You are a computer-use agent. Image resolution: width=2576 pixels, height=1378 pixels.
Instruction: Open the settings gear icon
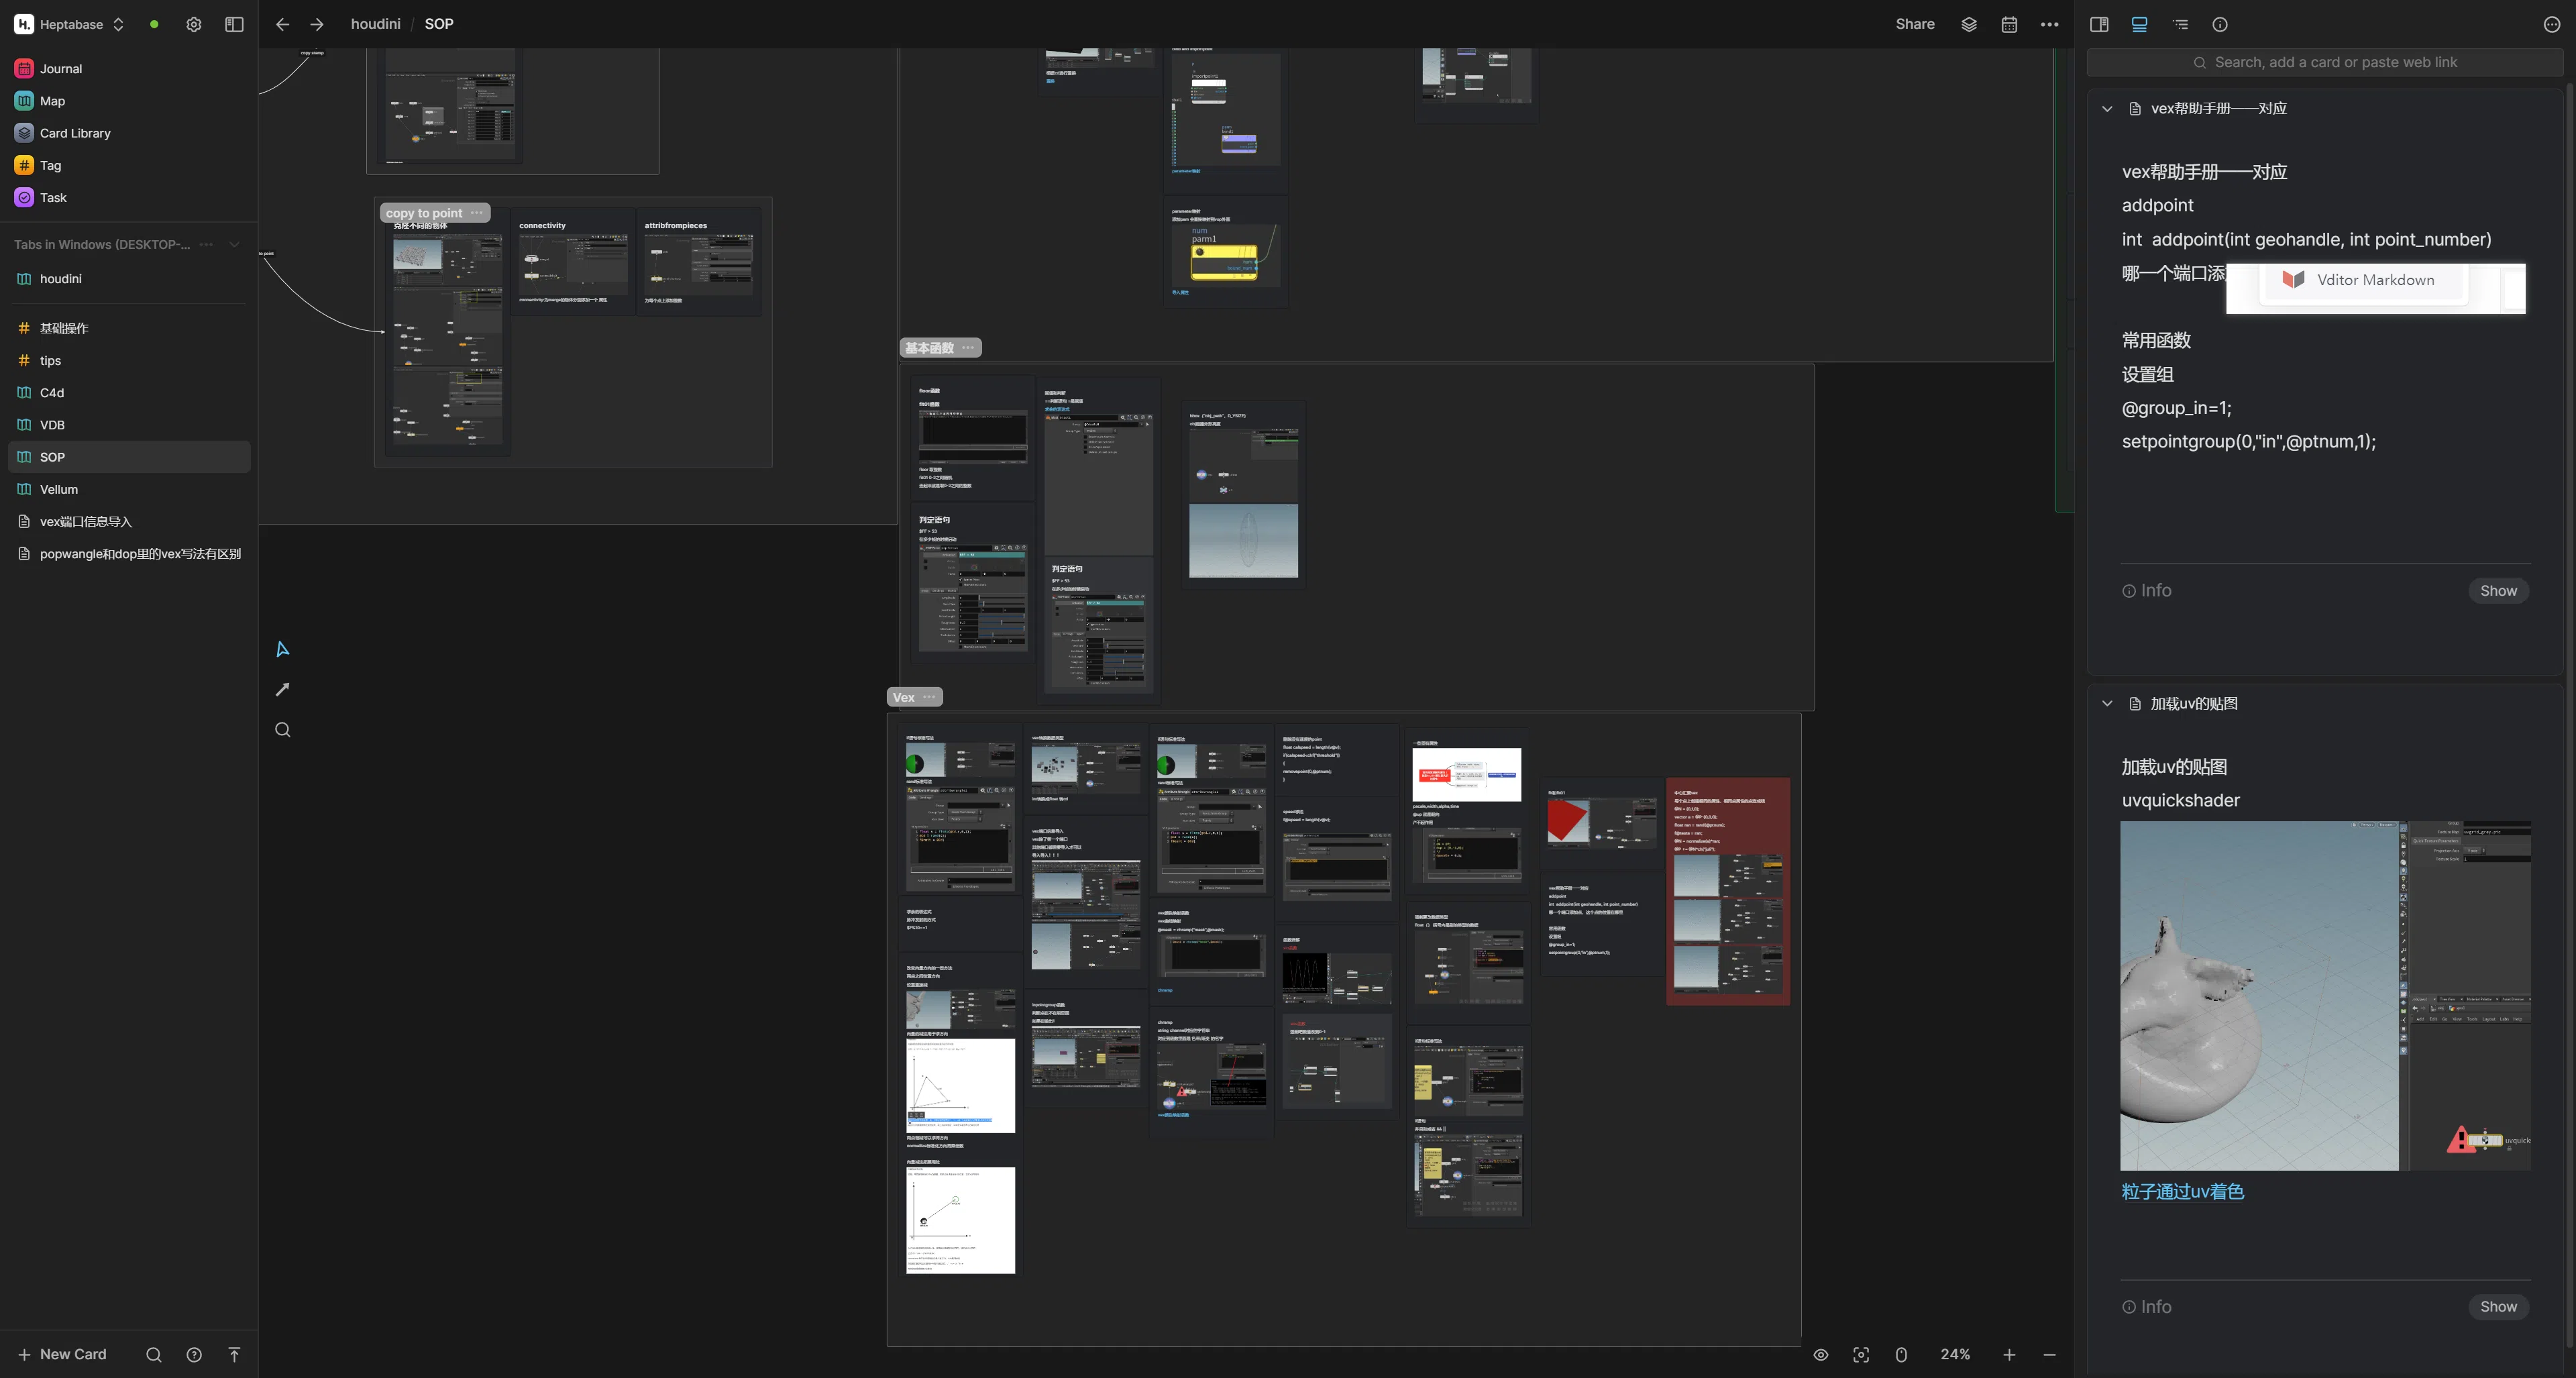tap(193, 24)
